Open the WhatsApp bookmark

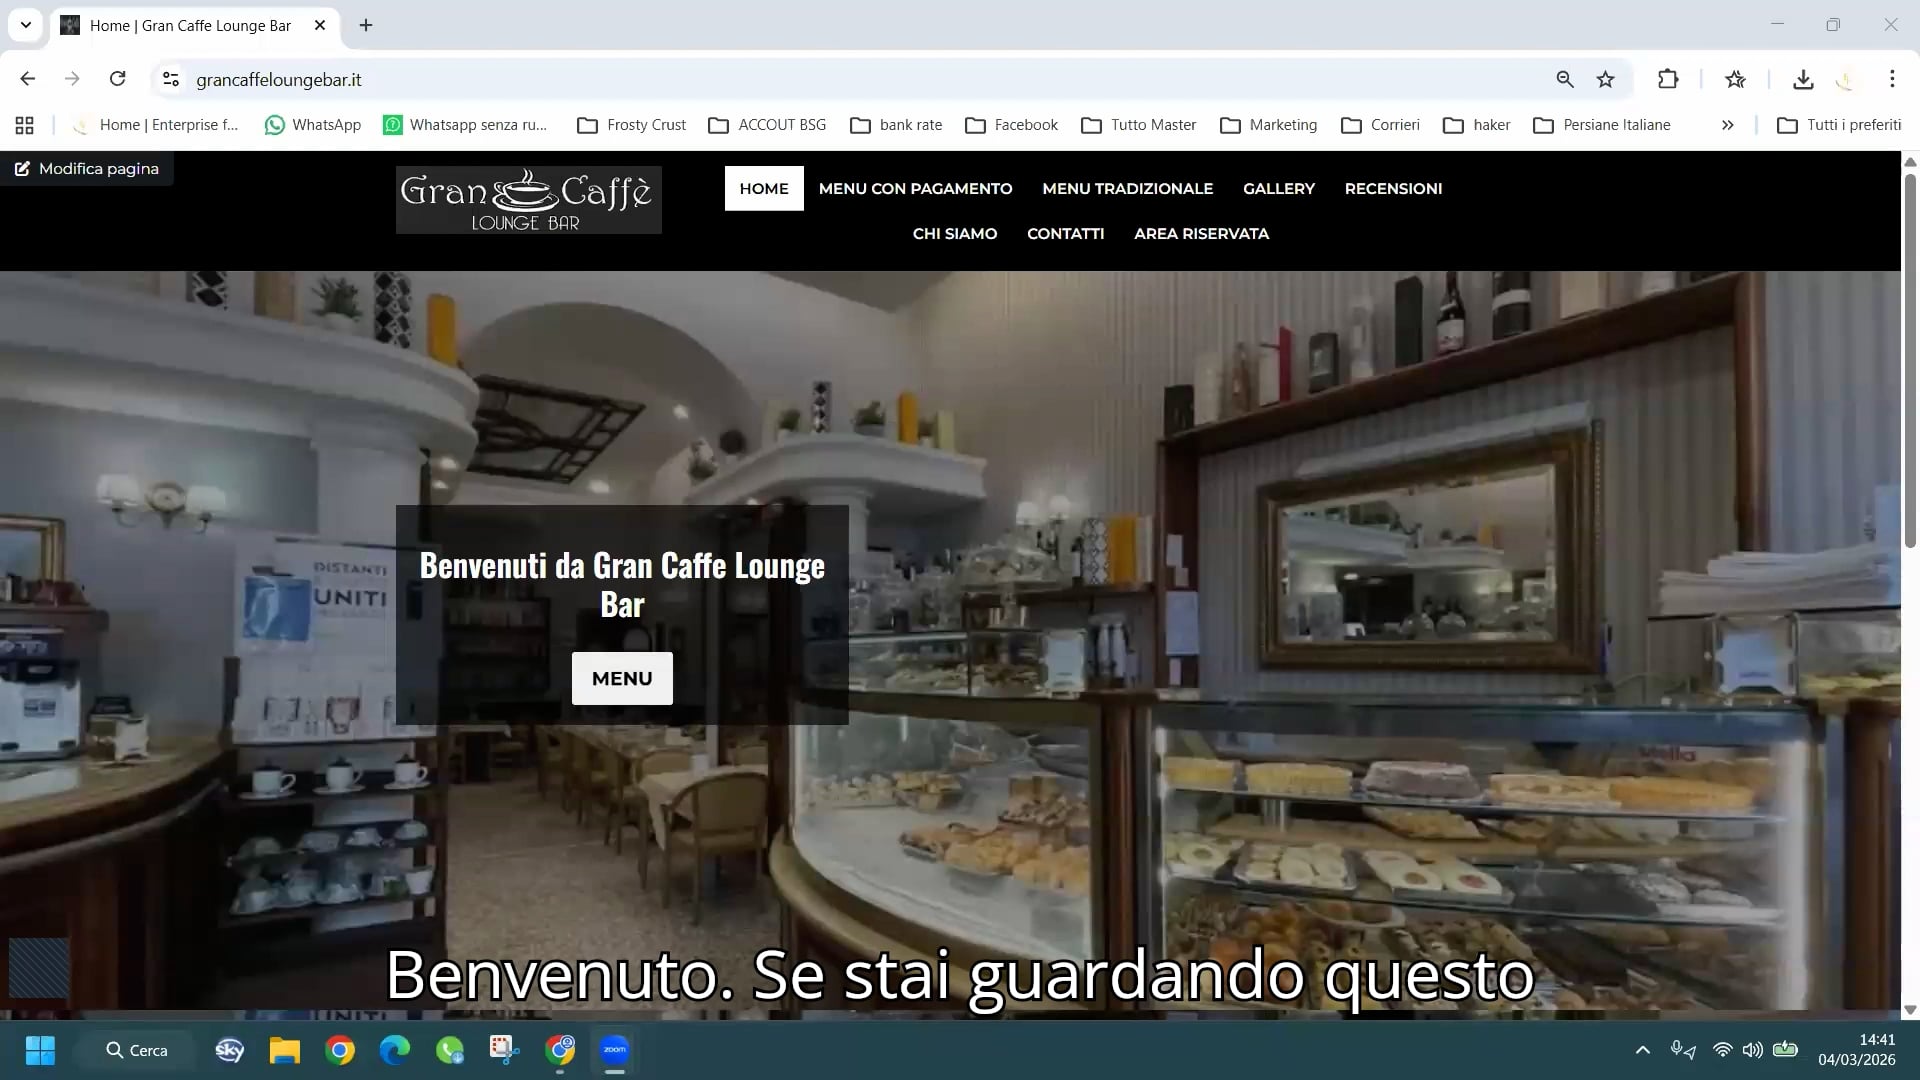(312, 125)
